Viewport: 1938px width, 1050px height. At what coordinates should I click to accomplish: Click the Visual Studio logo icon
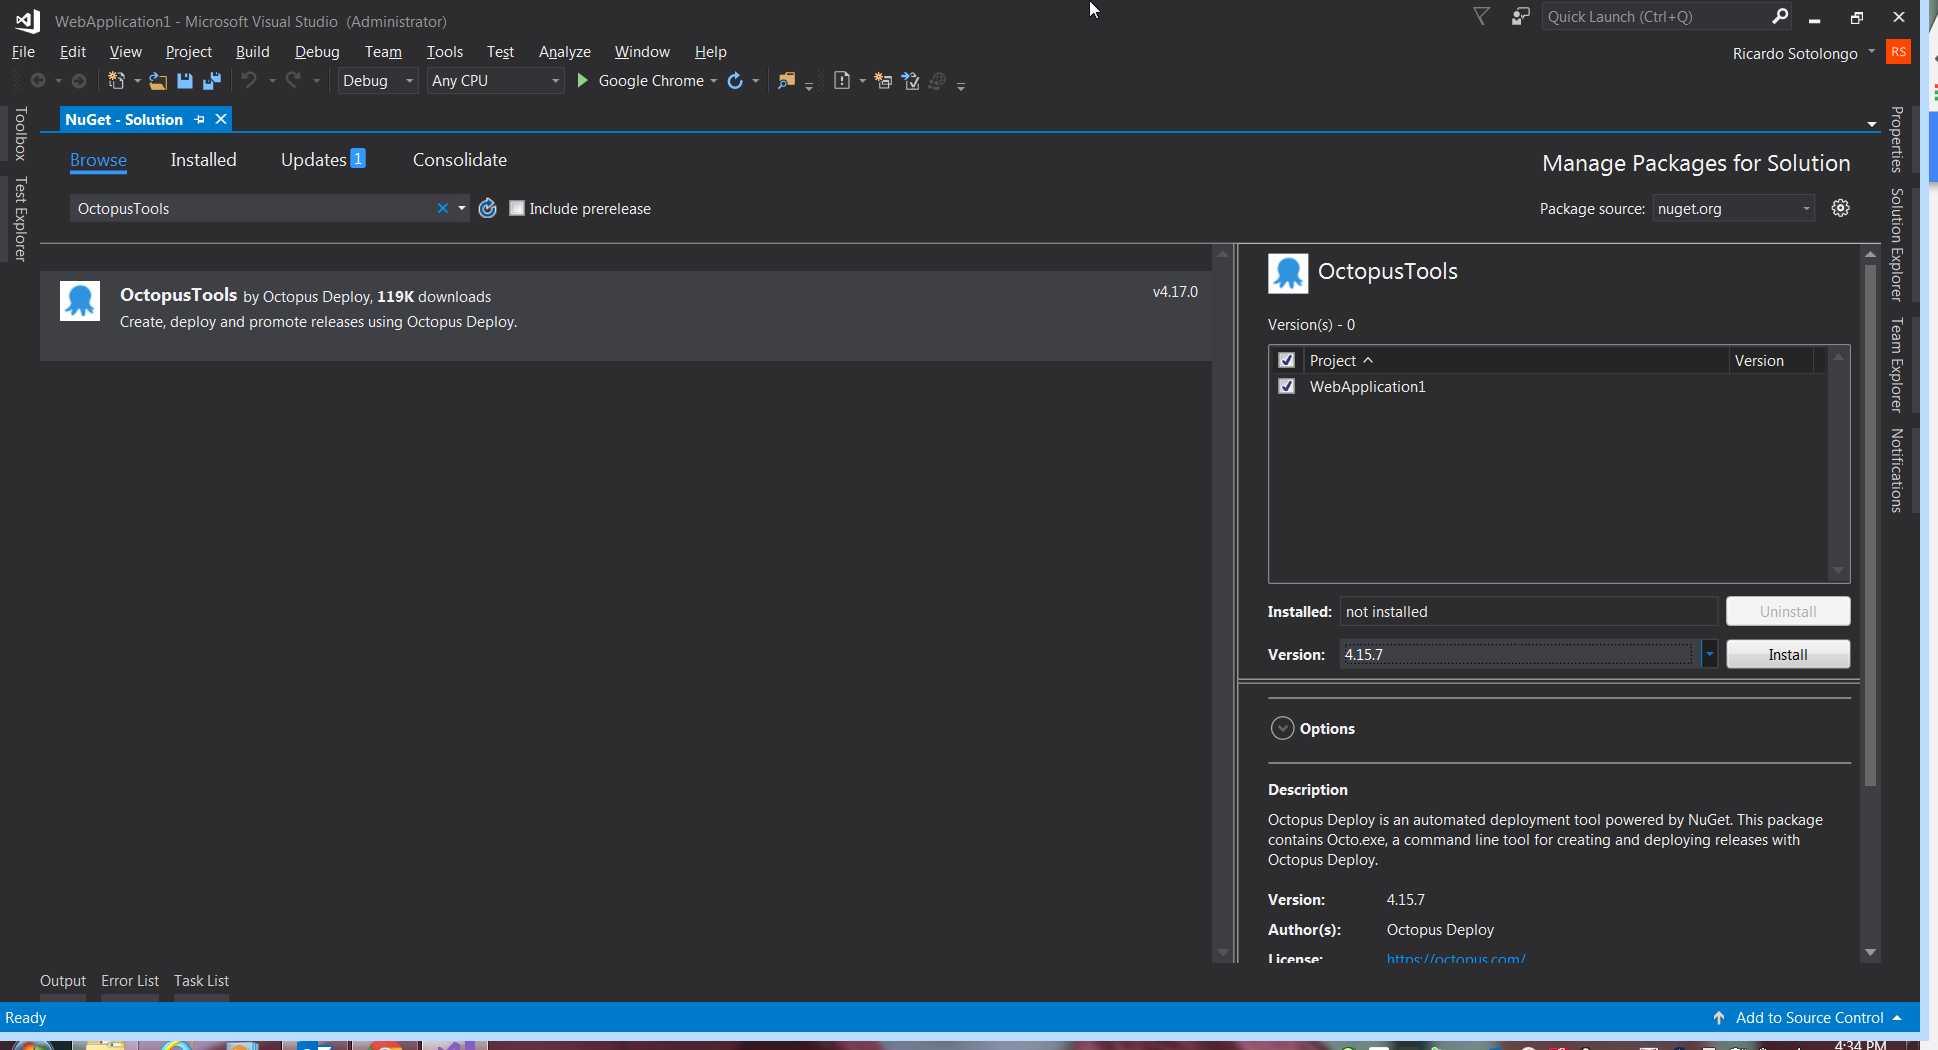pos(27,20)
